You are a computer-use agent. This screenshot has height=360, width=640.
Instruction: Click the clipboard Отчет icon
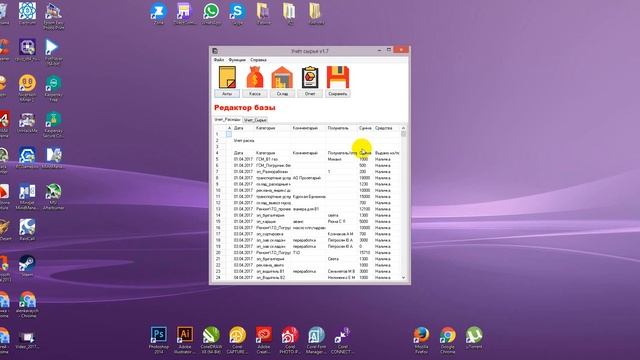pyautogui.click(x=310, y=77)
